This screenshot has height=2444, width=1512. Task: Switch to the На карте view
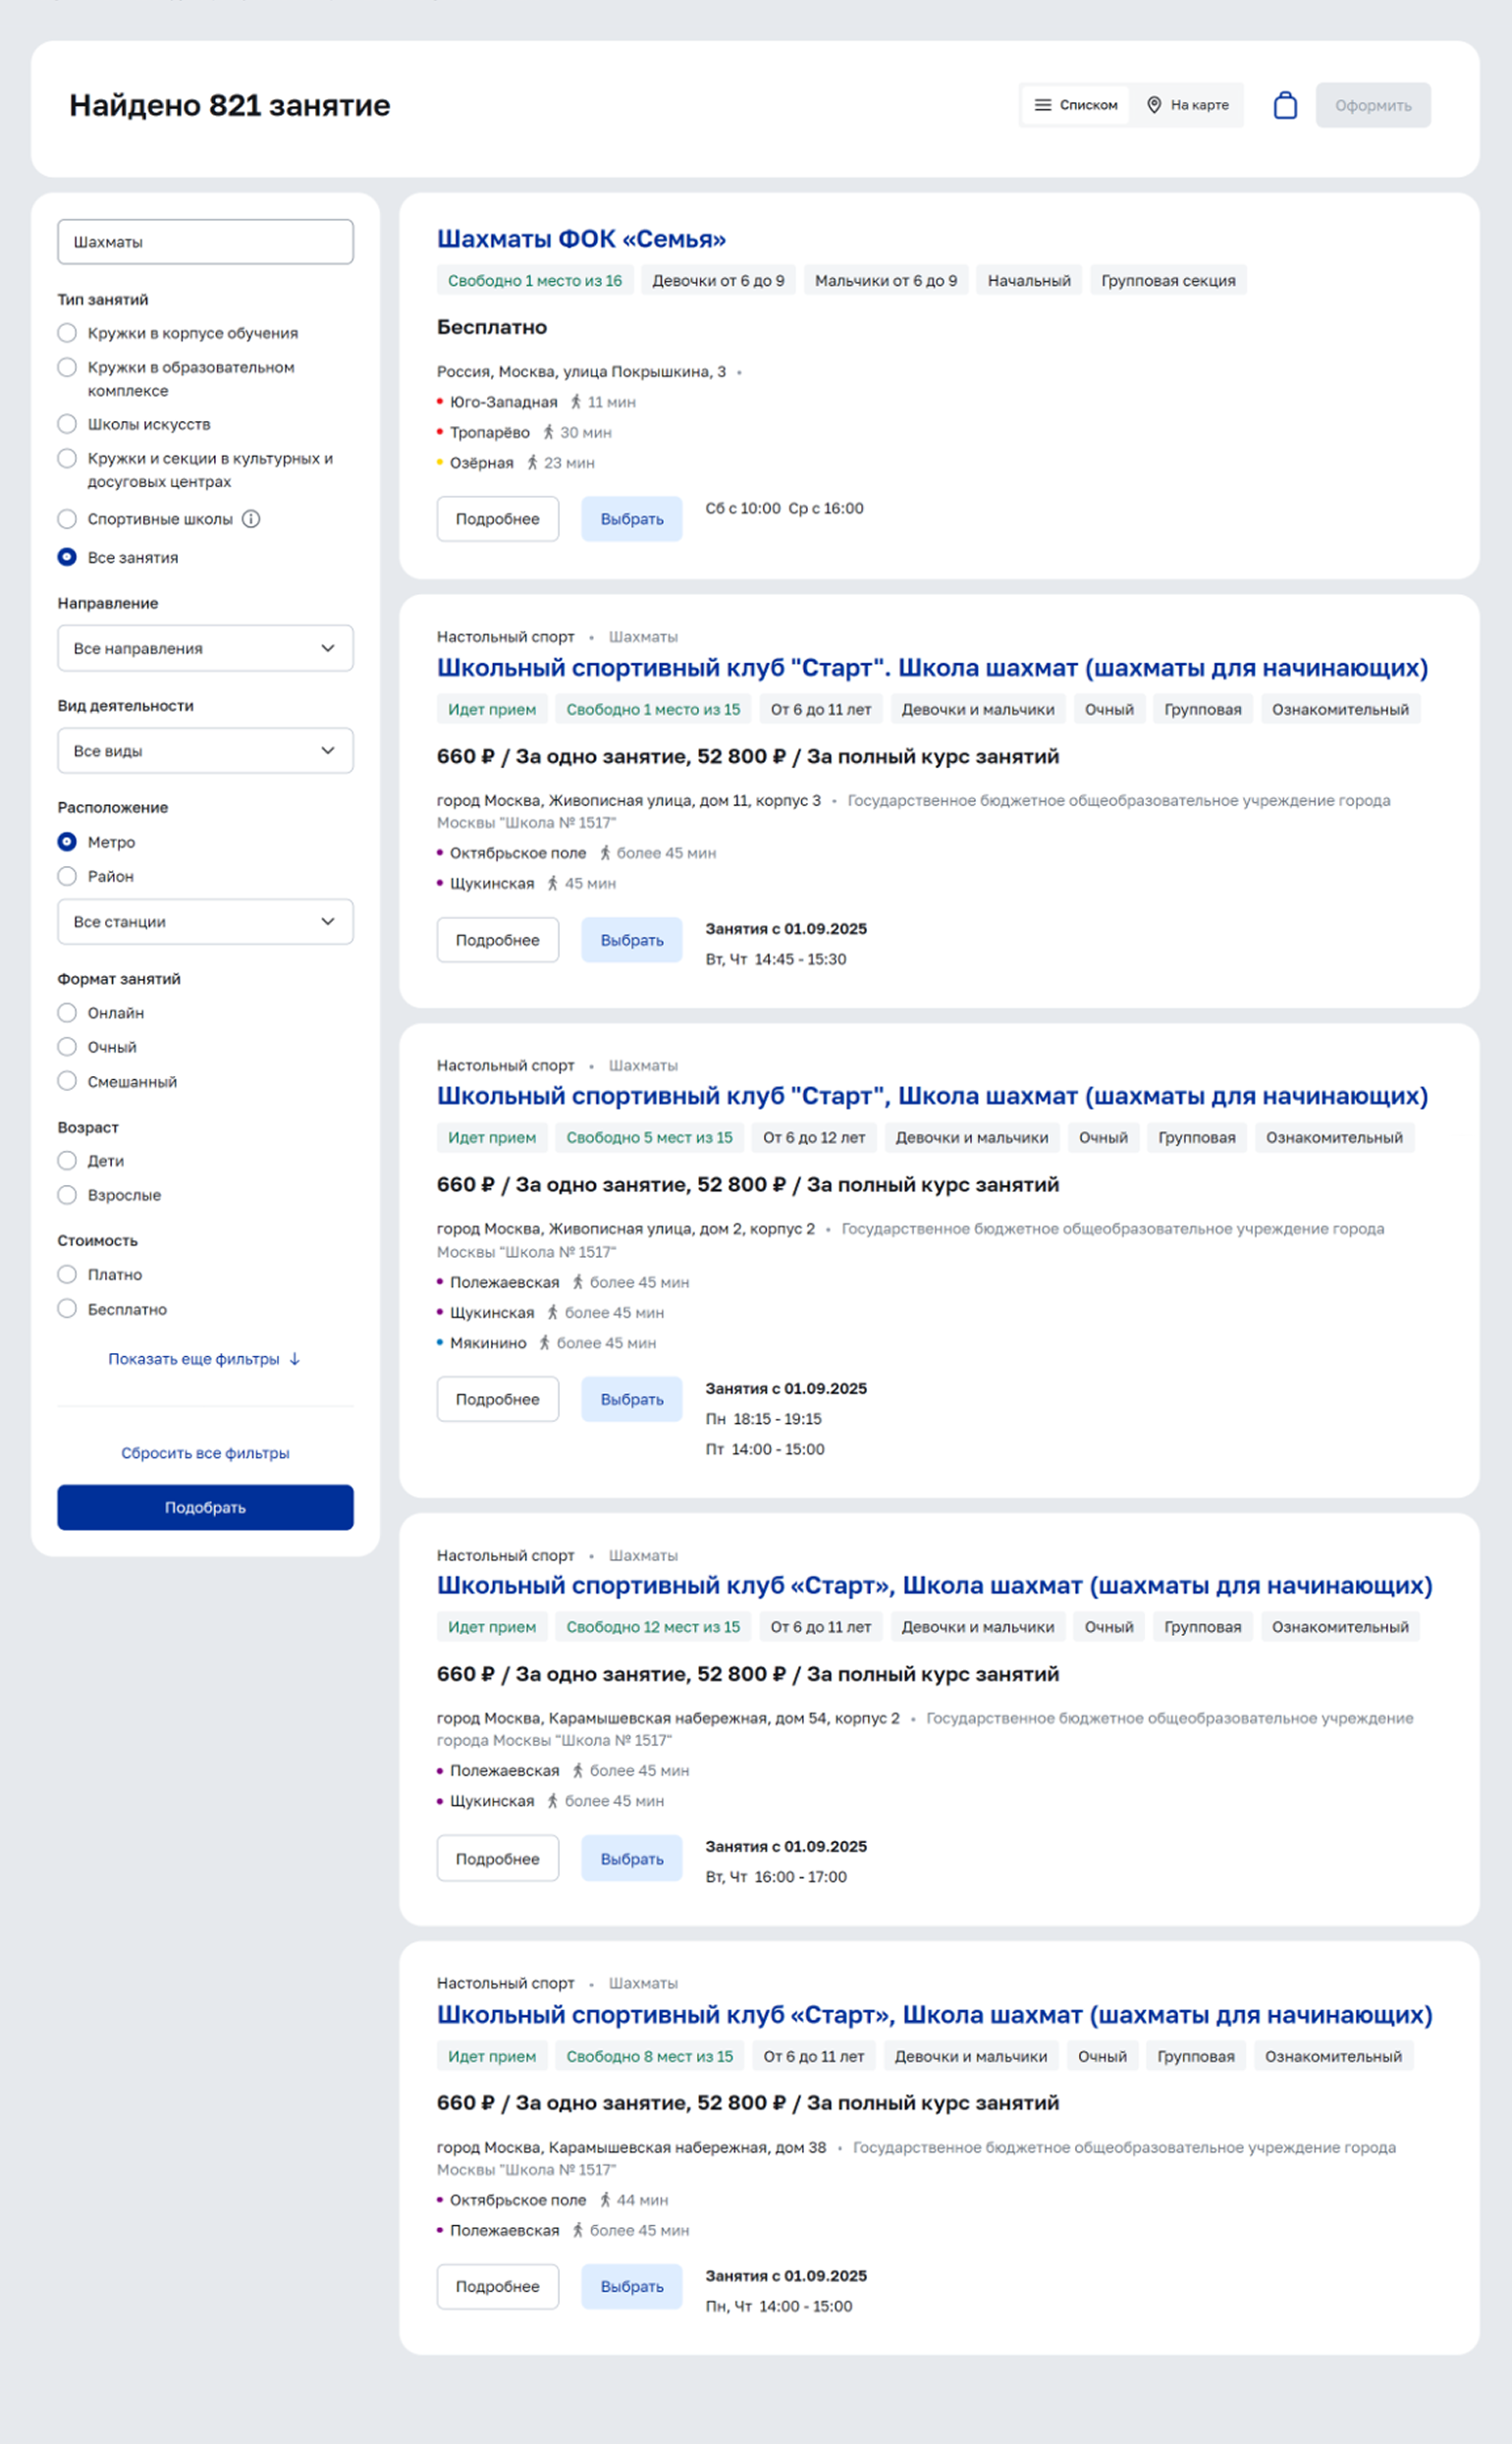[x=1188, y=105]
